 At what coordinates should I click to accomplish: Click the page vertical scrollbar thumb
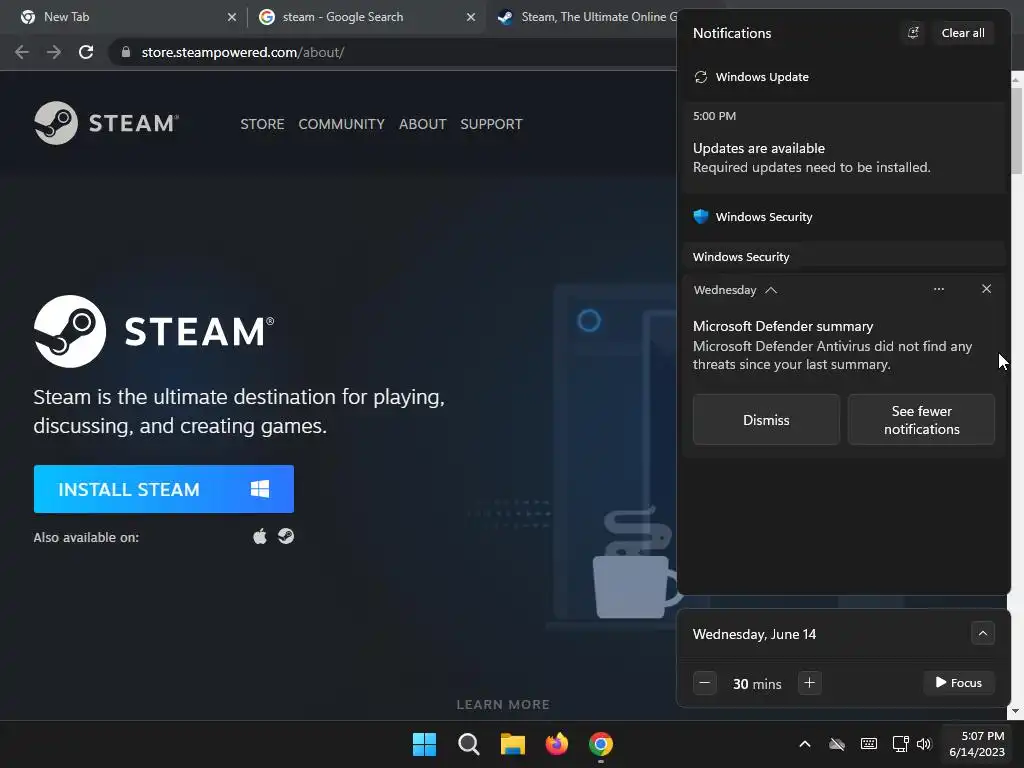(x=1017, y=131)
